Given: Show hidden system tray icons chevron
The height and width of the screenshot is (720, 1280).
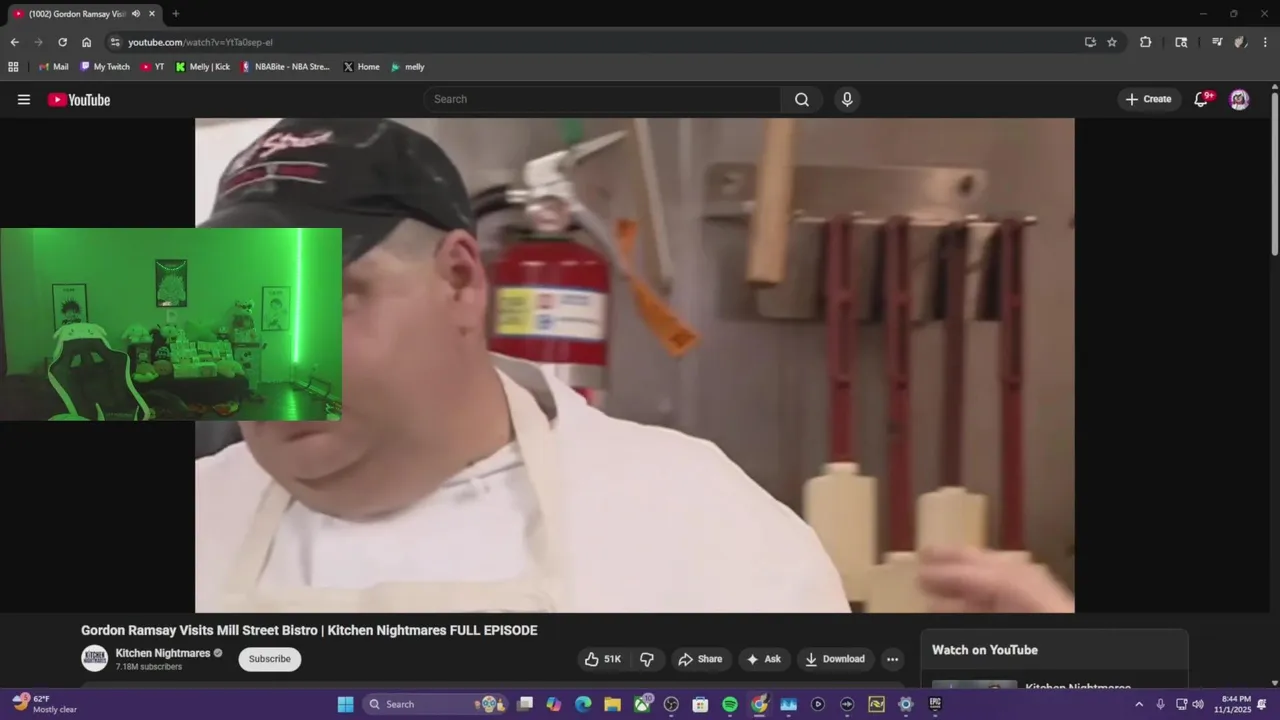Looking at the screenshot, I should [1138, 704].
